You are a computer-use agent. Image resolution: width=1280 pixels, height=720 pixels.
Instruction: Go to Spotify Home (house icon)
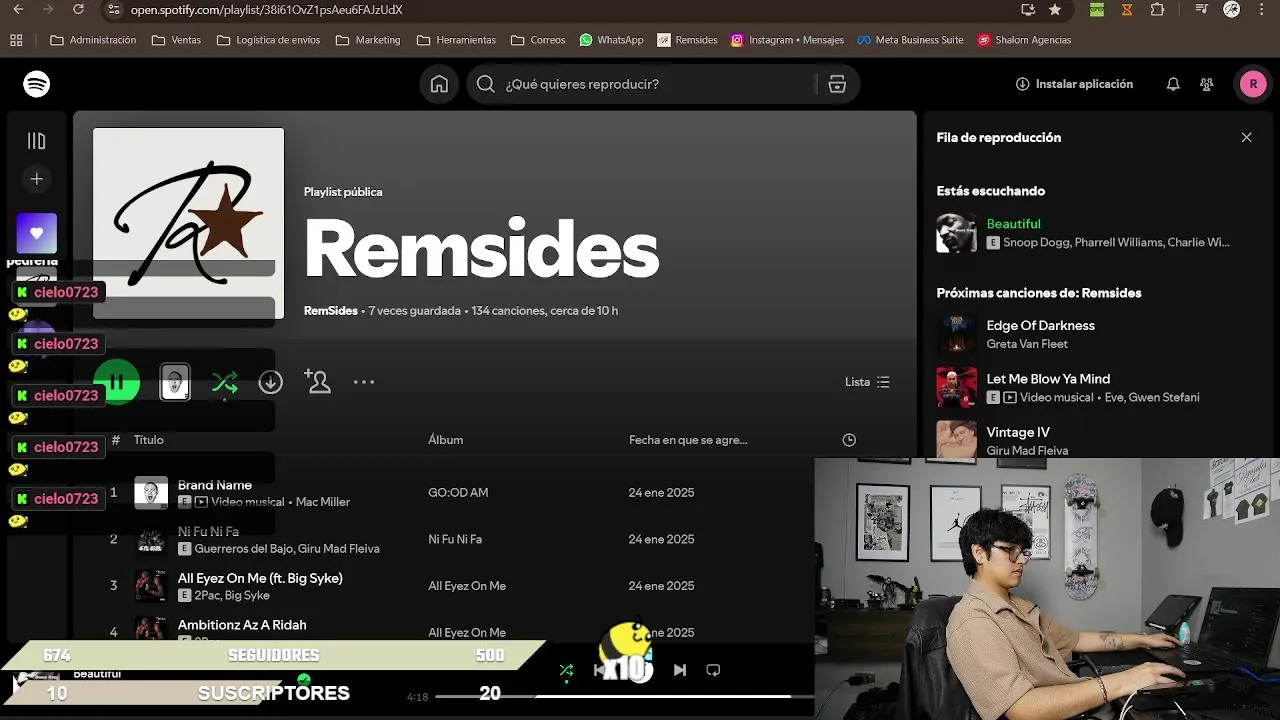439,84
